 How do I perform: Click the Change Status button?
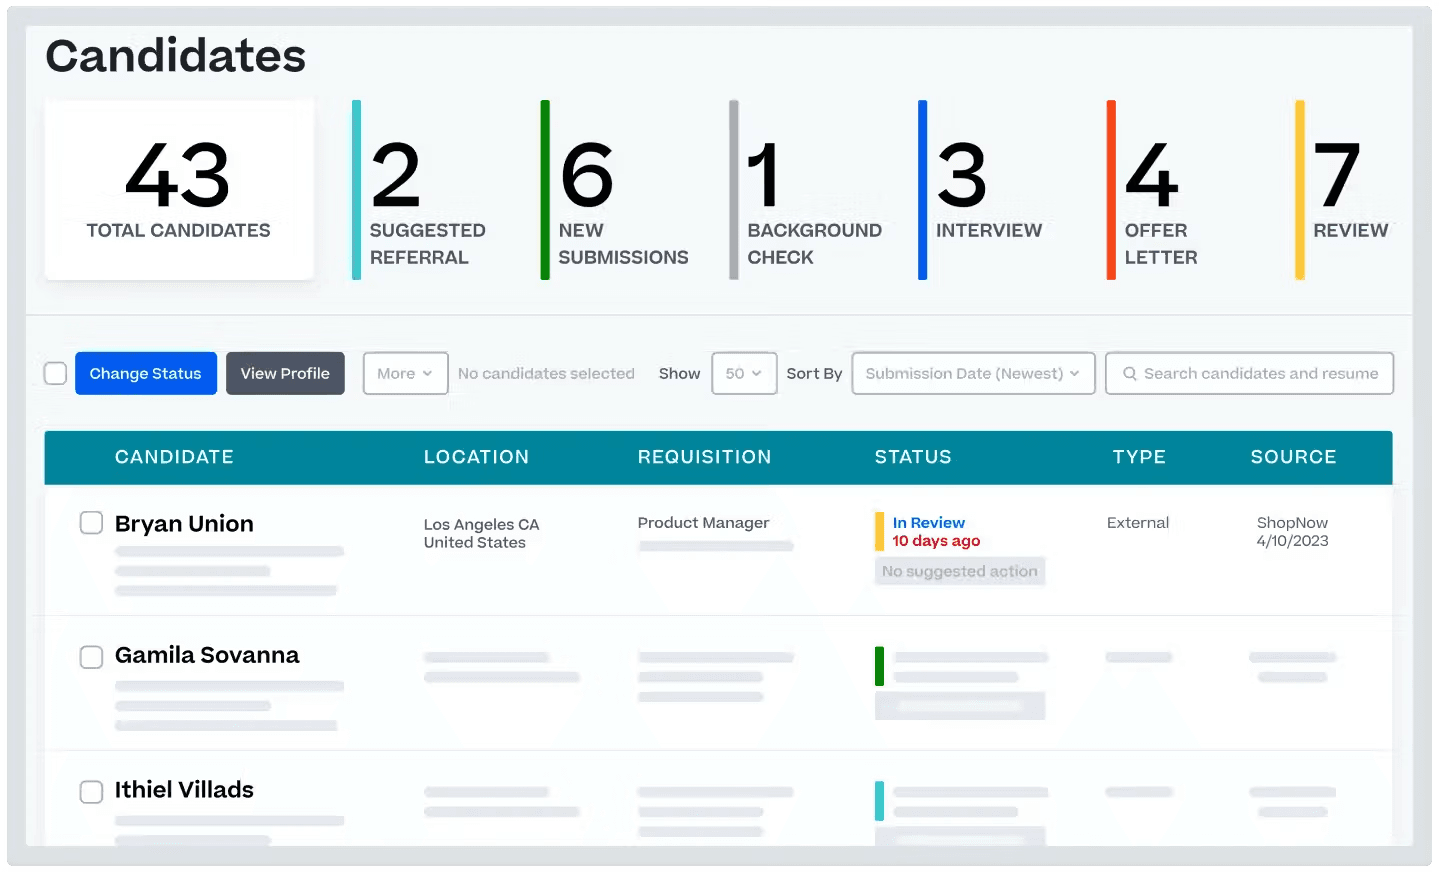point(146,373)
